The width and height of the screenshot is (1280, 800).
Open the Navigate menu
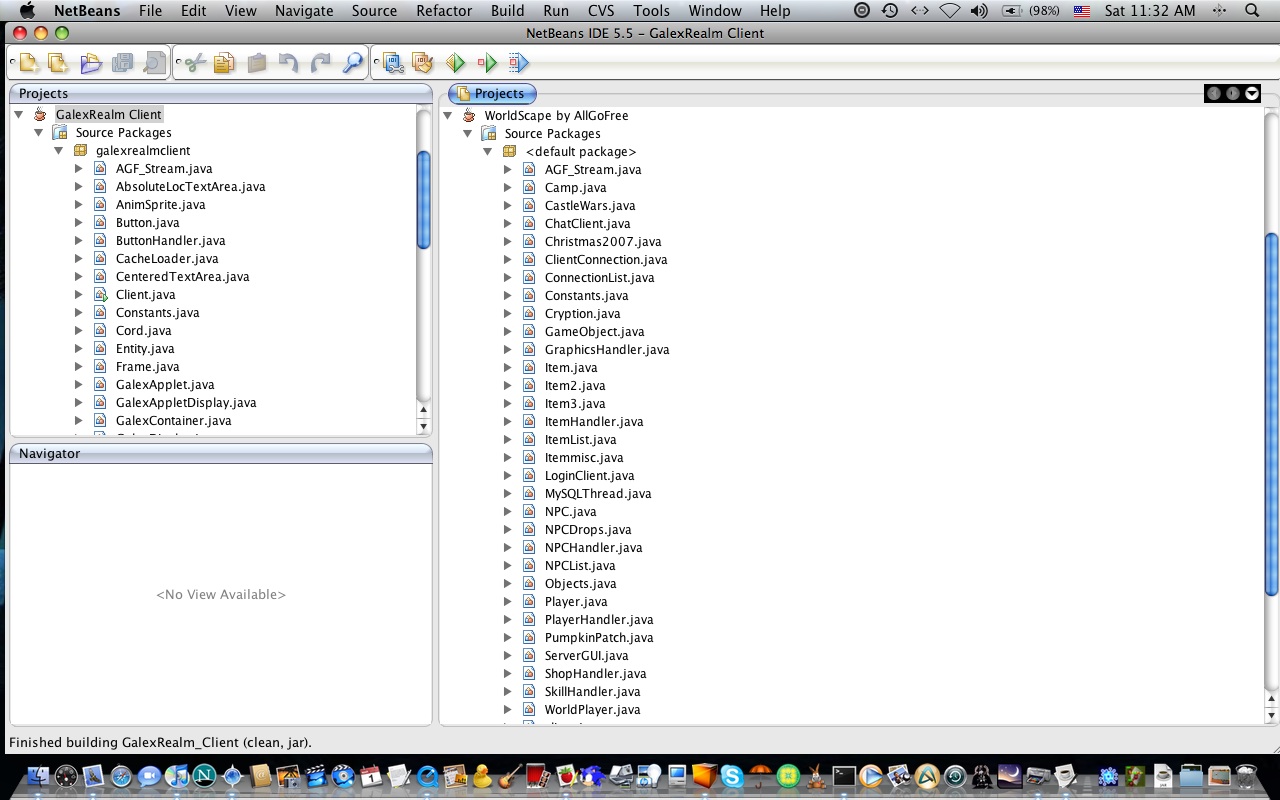(304, 11)
